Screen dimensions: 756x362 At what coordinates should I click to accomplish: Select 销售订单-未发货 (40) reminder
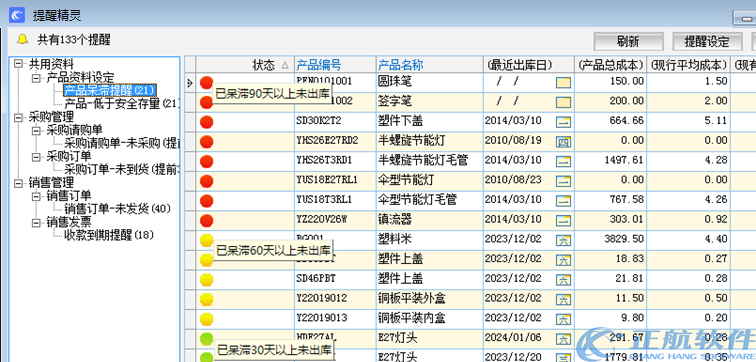point(118,209)
